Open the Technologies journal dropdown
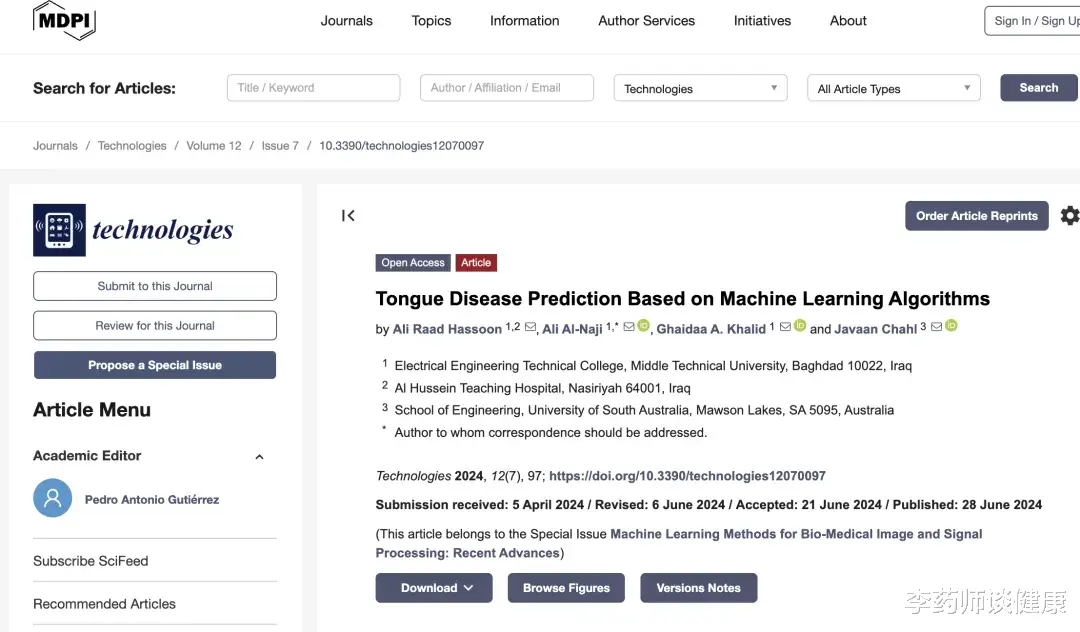This screenshot has height=632, width=1080. click(700, 88)
